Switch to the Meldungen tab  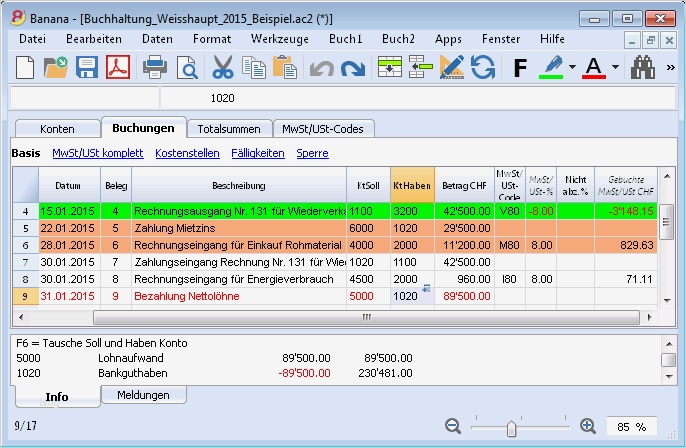point(144,395)
